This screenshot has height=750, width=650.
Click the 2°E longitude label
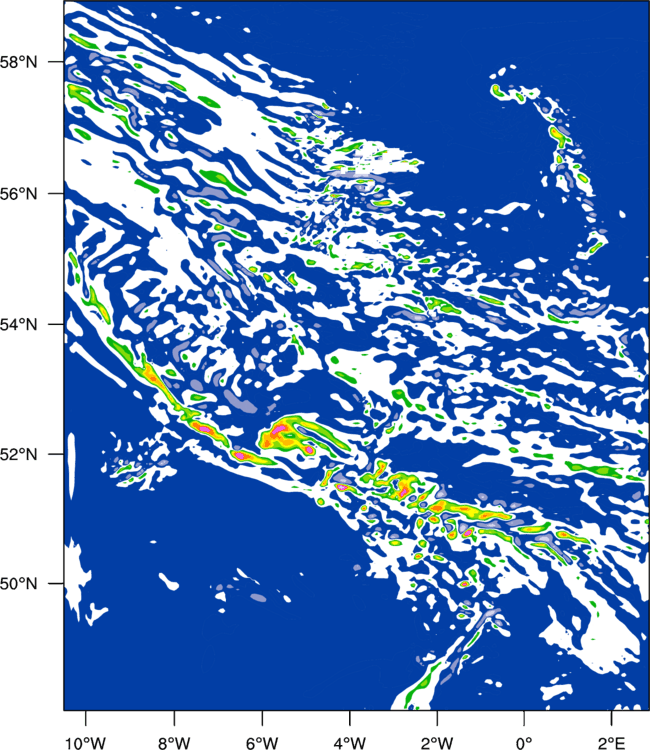coord(612,742)
